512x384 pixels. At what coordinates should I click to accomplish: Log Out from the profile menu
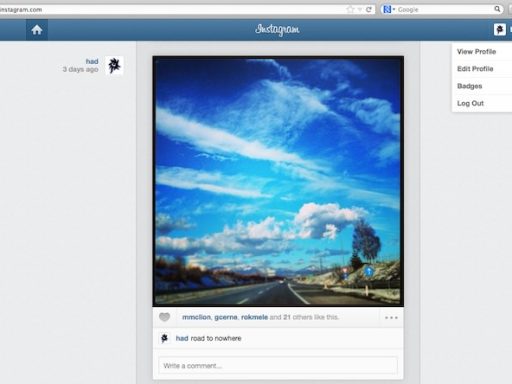[470, 103]
